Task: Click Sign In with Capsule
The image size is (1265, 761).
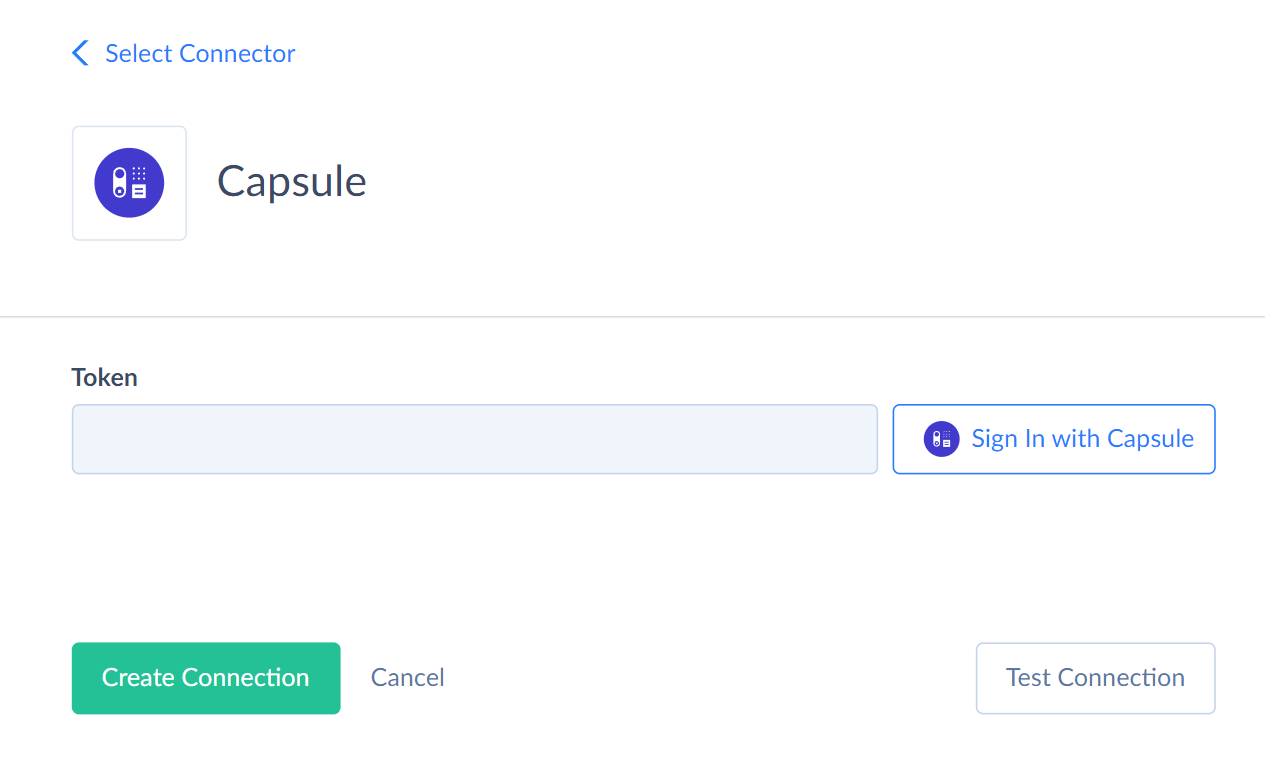Action: click(1053, 438)
